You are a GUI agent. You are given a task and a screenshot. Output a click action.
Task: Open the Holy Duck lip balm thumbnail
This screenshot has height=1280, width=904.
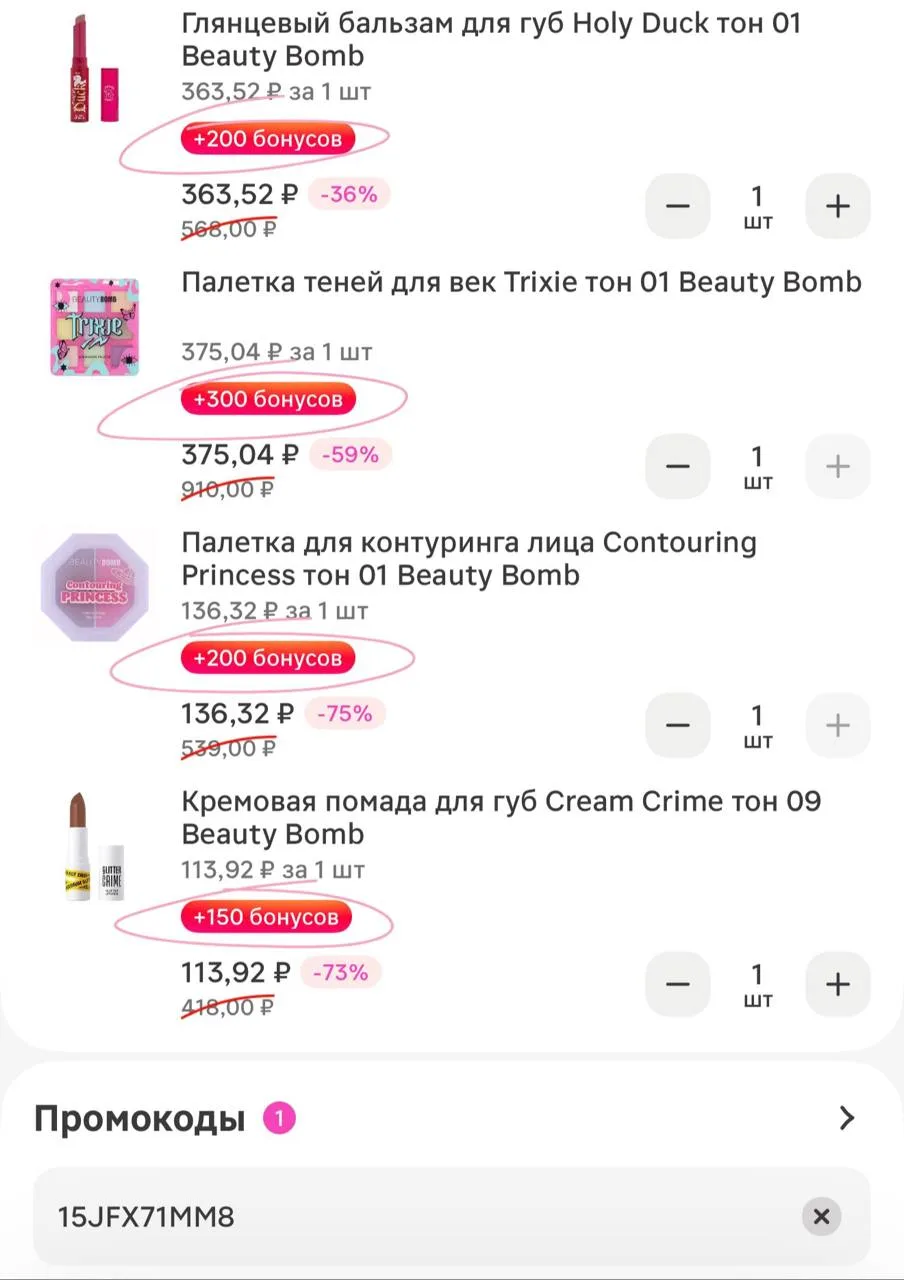[95, 69]
